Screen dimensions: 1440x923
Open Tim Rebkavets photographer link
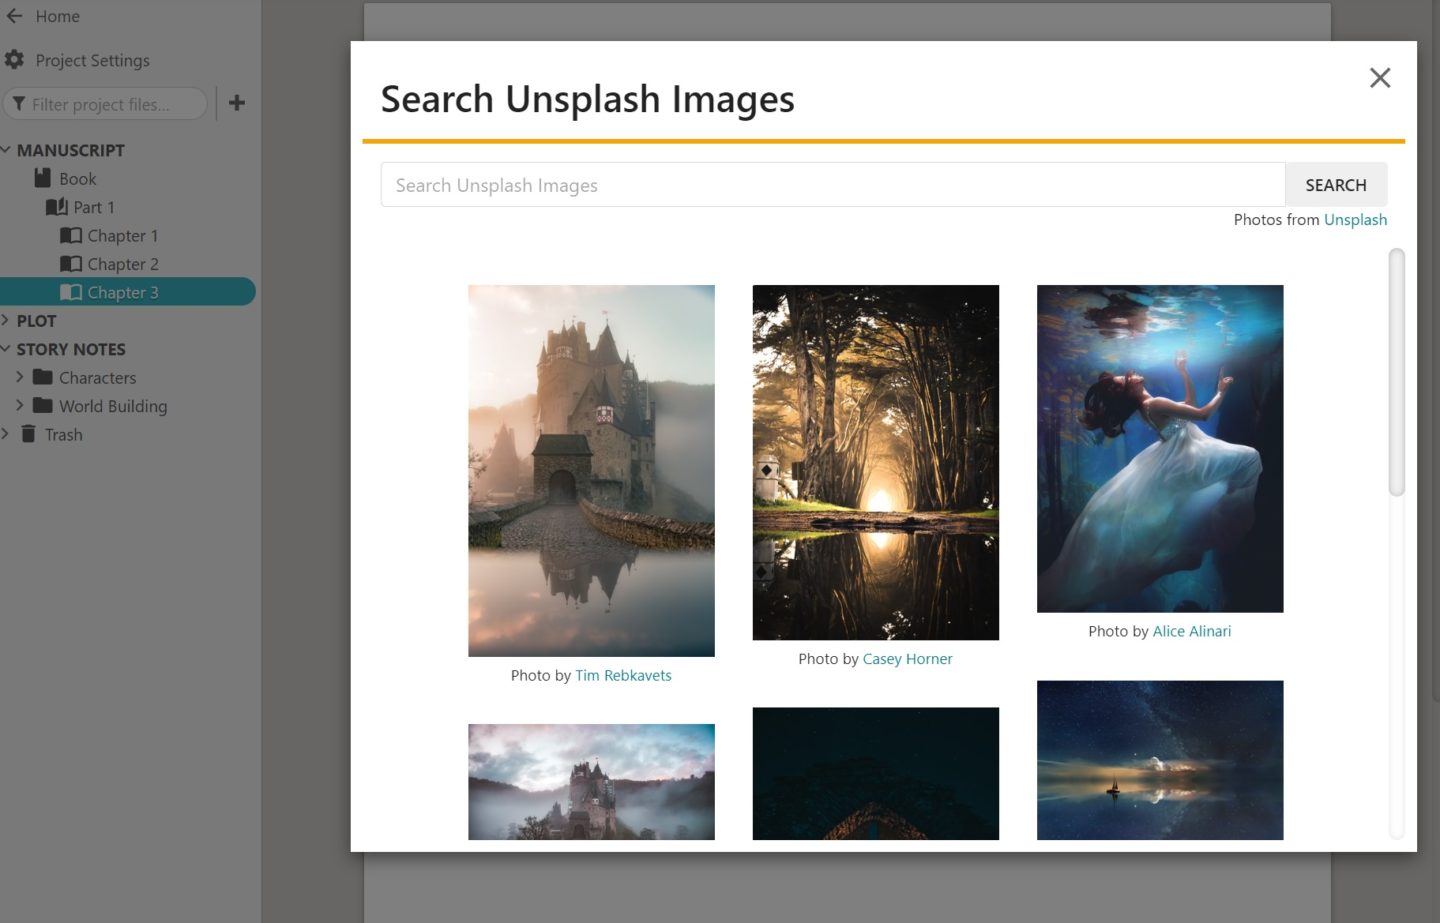pos(623,676)
